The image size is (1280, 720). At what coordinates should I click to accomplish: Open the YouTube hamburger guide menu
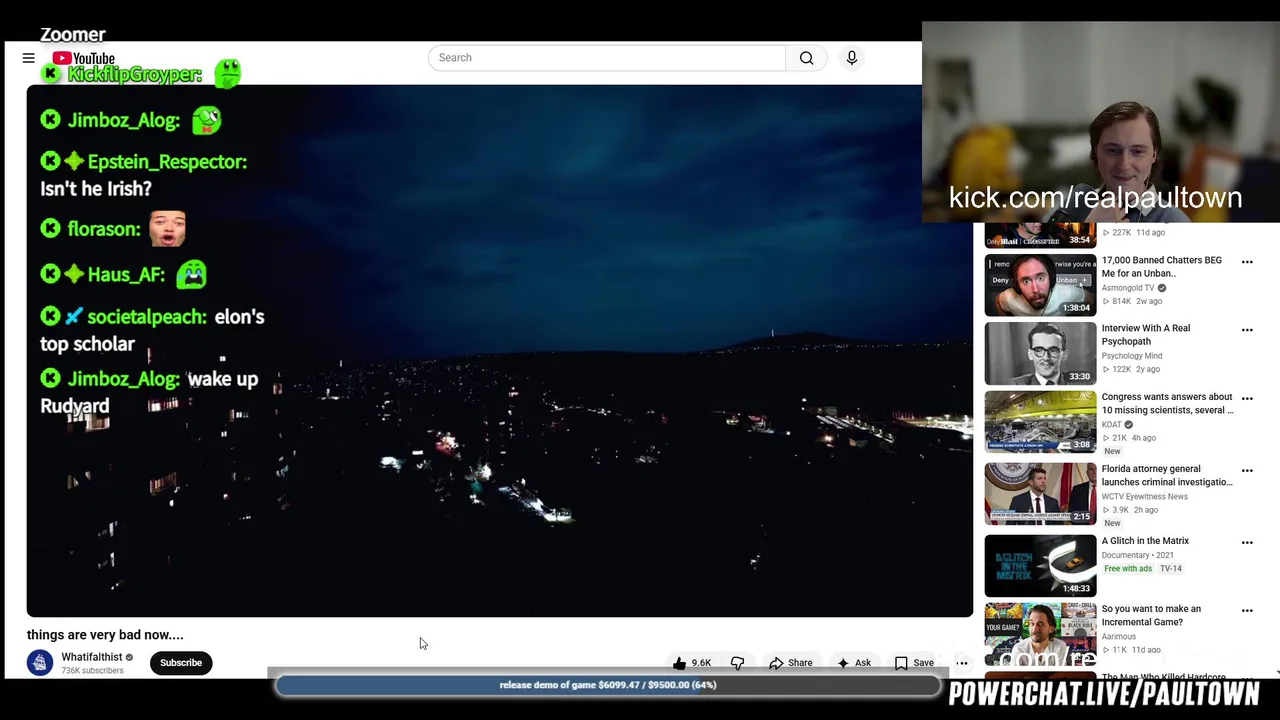(x=29, y=59)
